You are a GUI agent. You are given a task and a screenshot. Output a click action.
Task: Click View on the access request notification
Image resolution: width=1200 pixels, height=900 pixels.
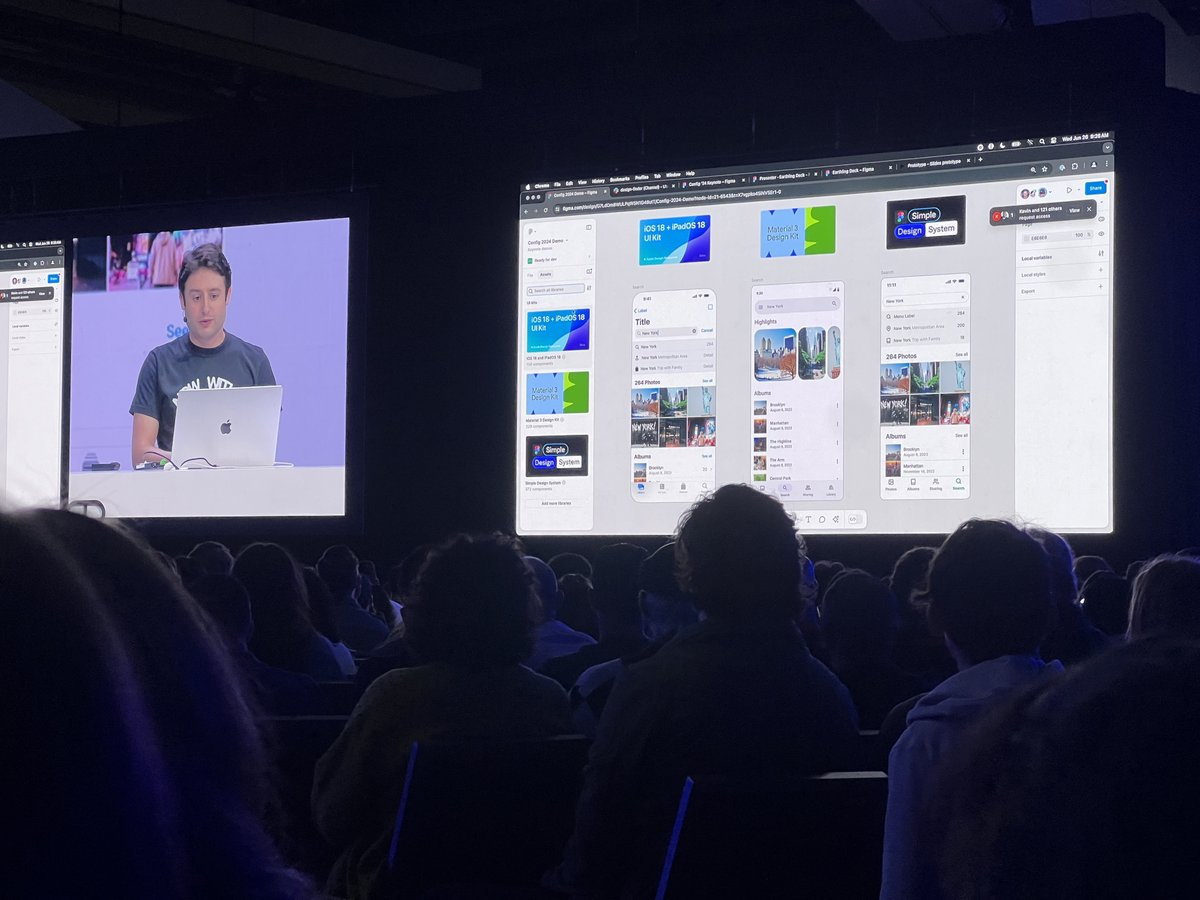point(1074,210)
